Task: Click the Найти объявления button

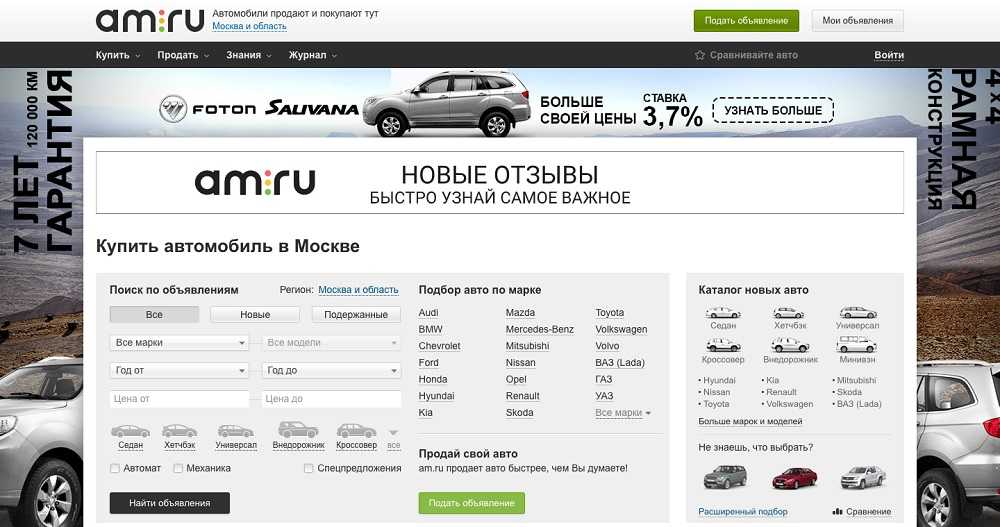Action: [169, 503]
